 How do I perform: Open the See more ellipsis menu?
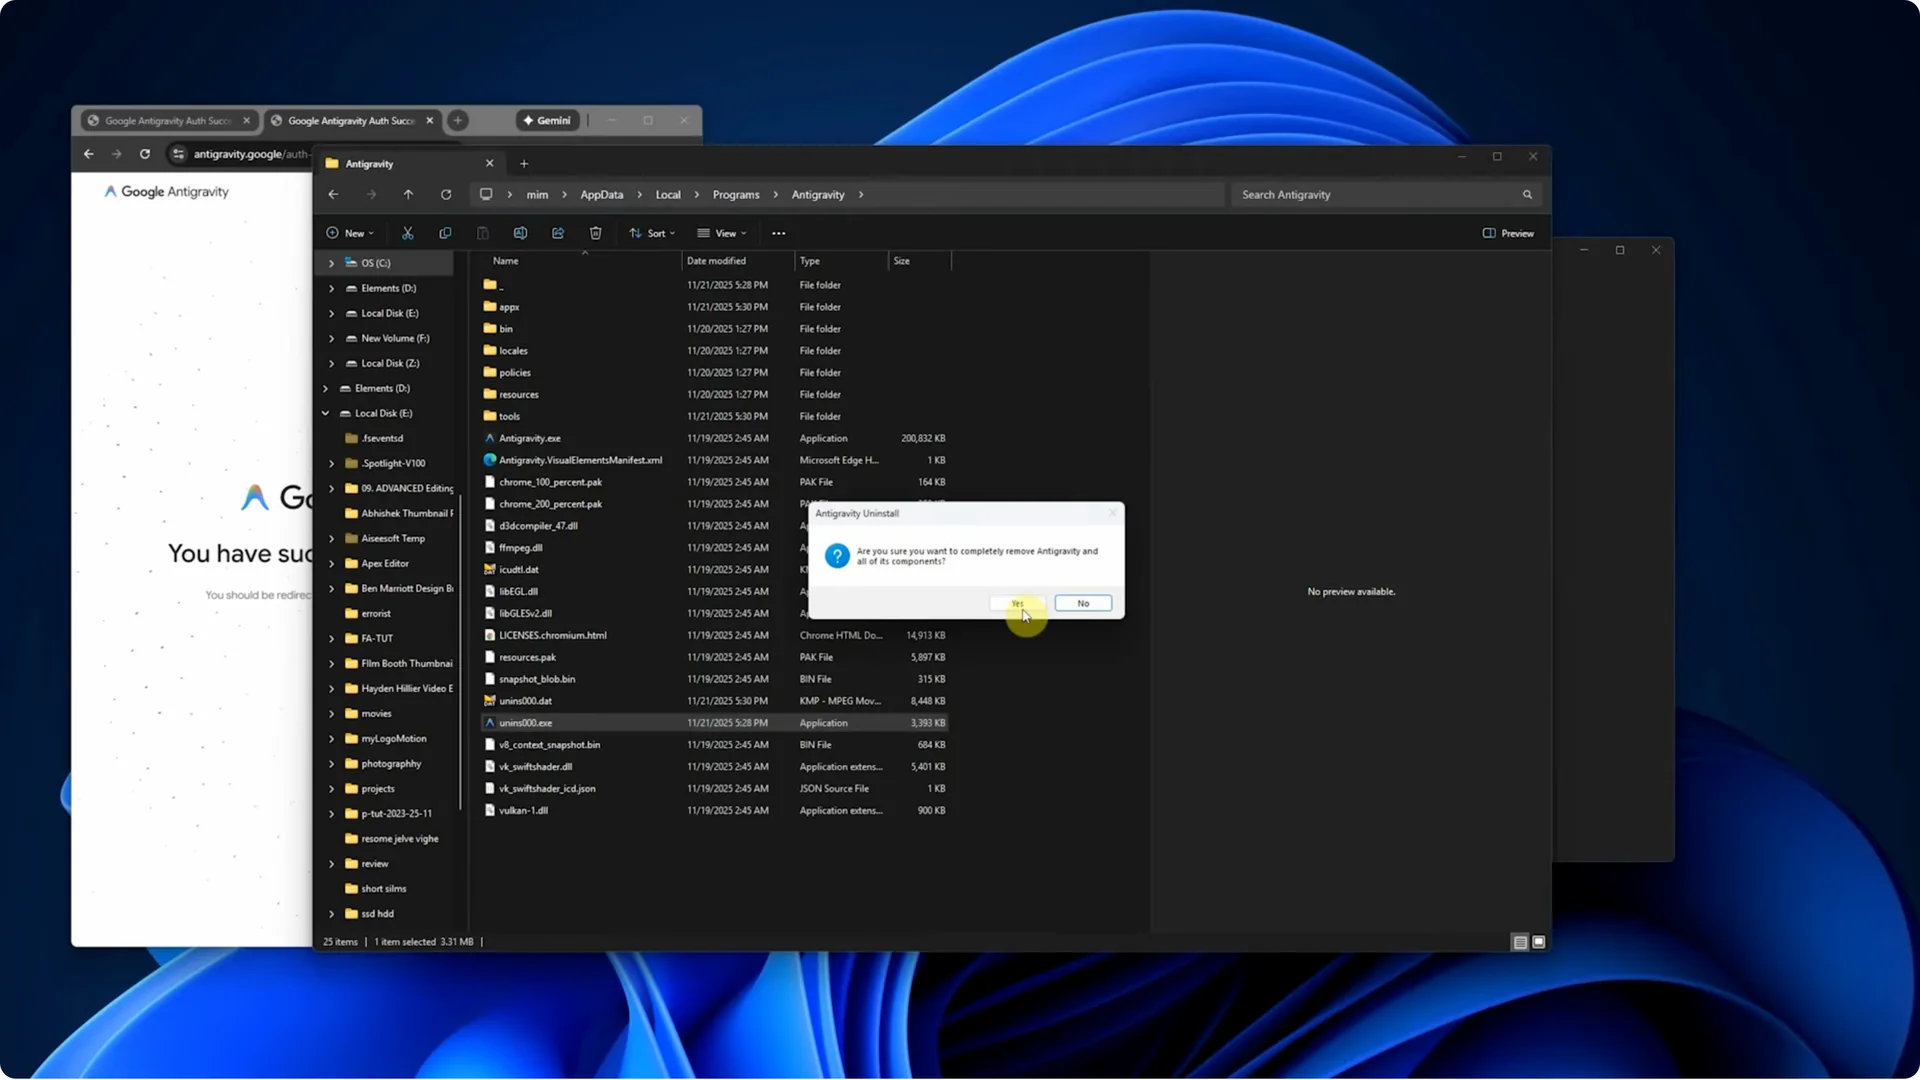778,233
